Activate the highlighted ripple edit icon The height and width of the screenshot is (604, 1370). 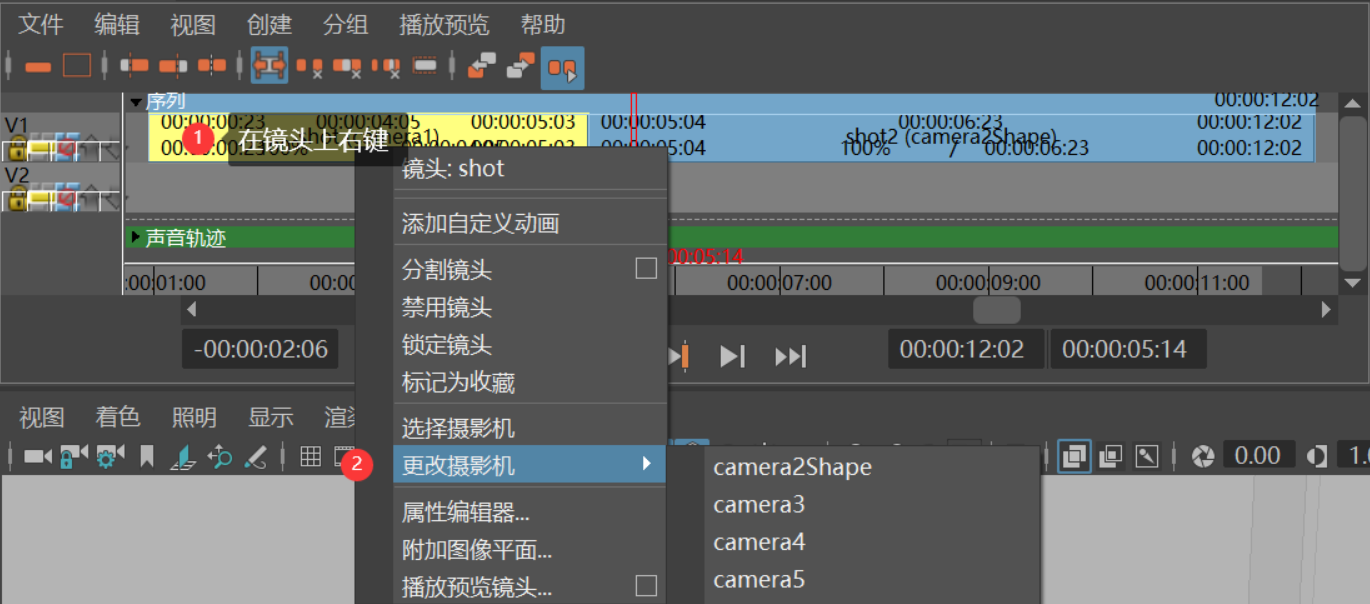tap(268, 66)
